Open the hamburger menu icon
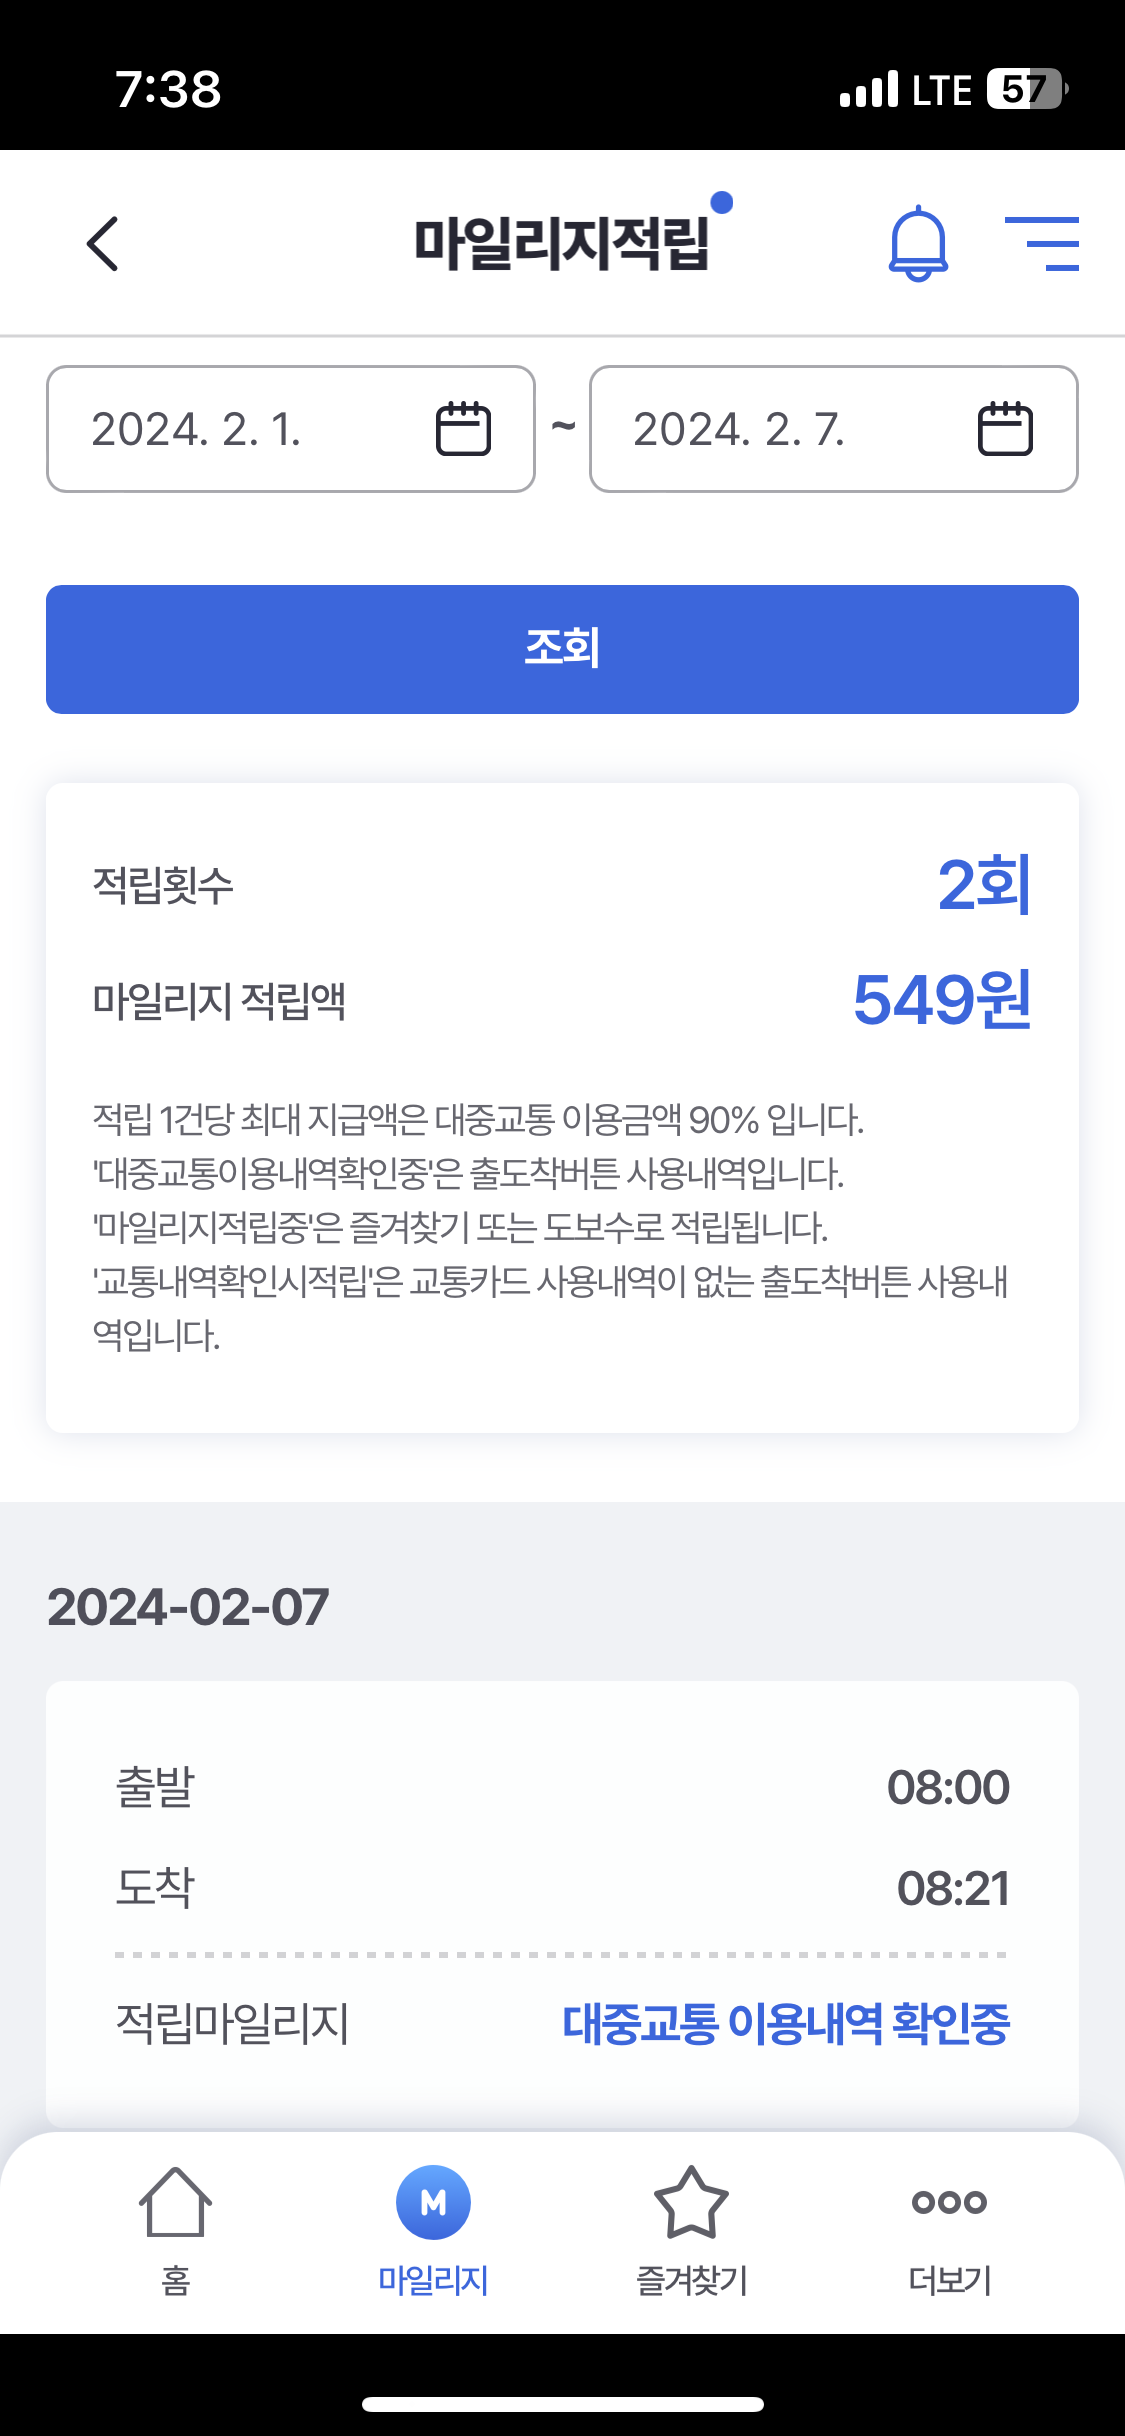 tap(1042, 243)
